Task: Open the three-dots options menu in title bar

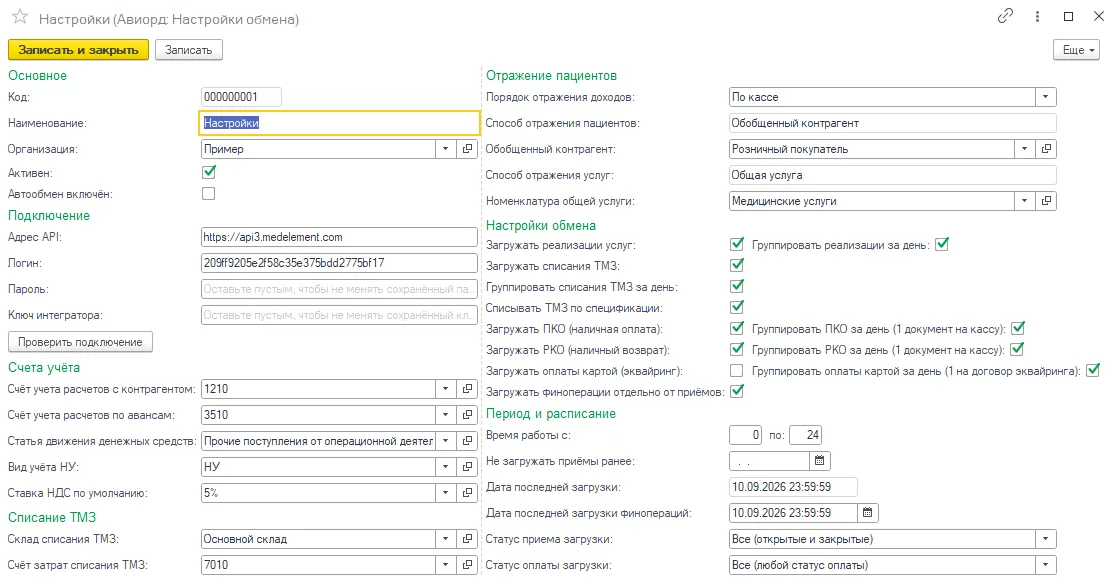Action: coord(1037,16)
